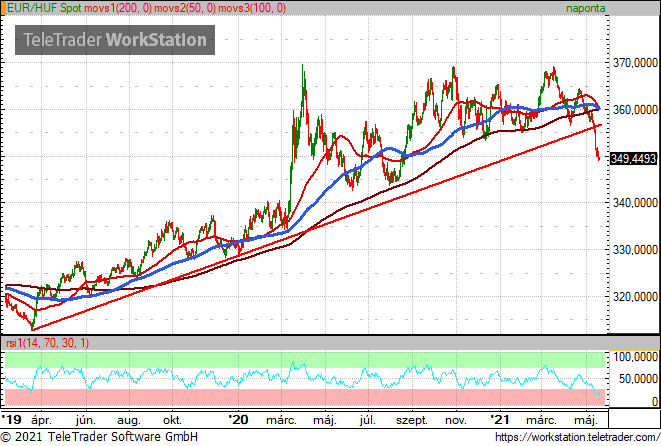Click the 370,0000 price axis label
Screen dimensions: 661x446
(635, 63)
